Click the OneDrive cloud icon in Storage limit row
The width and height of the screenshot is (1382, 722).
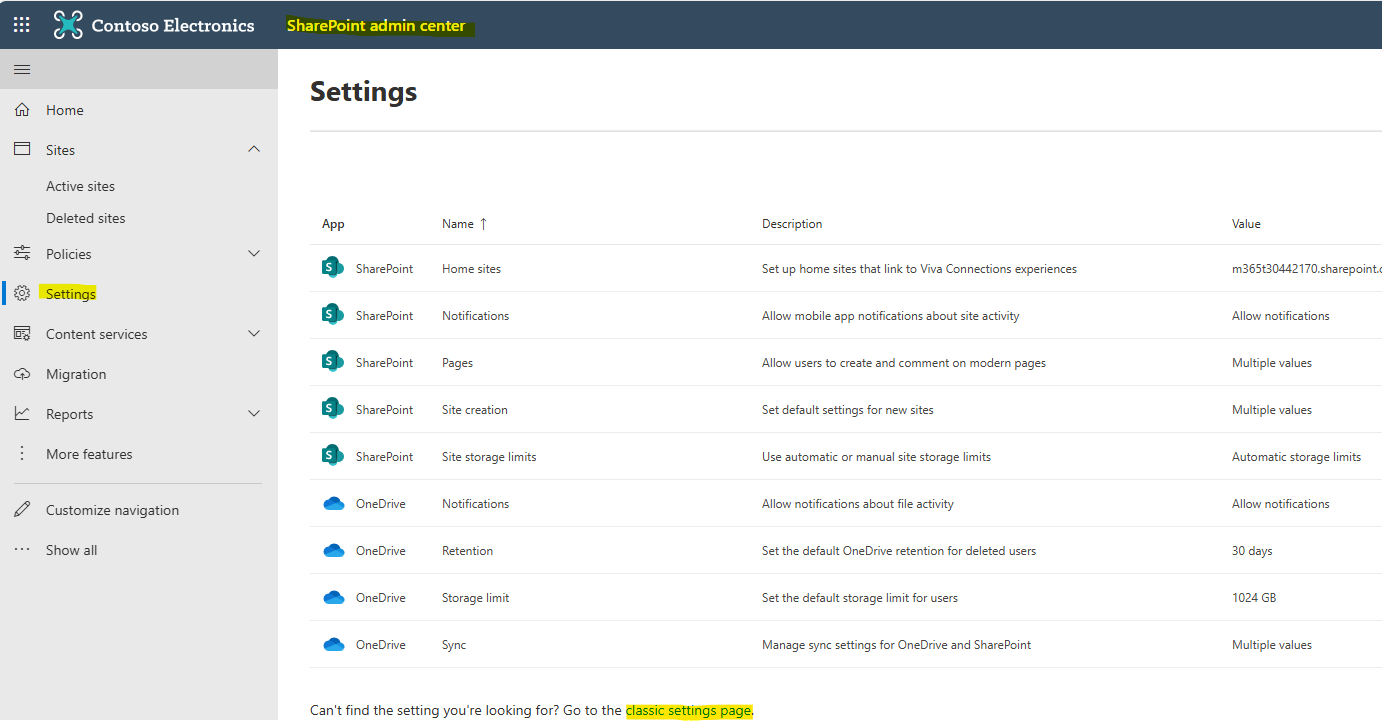point(334,598)
